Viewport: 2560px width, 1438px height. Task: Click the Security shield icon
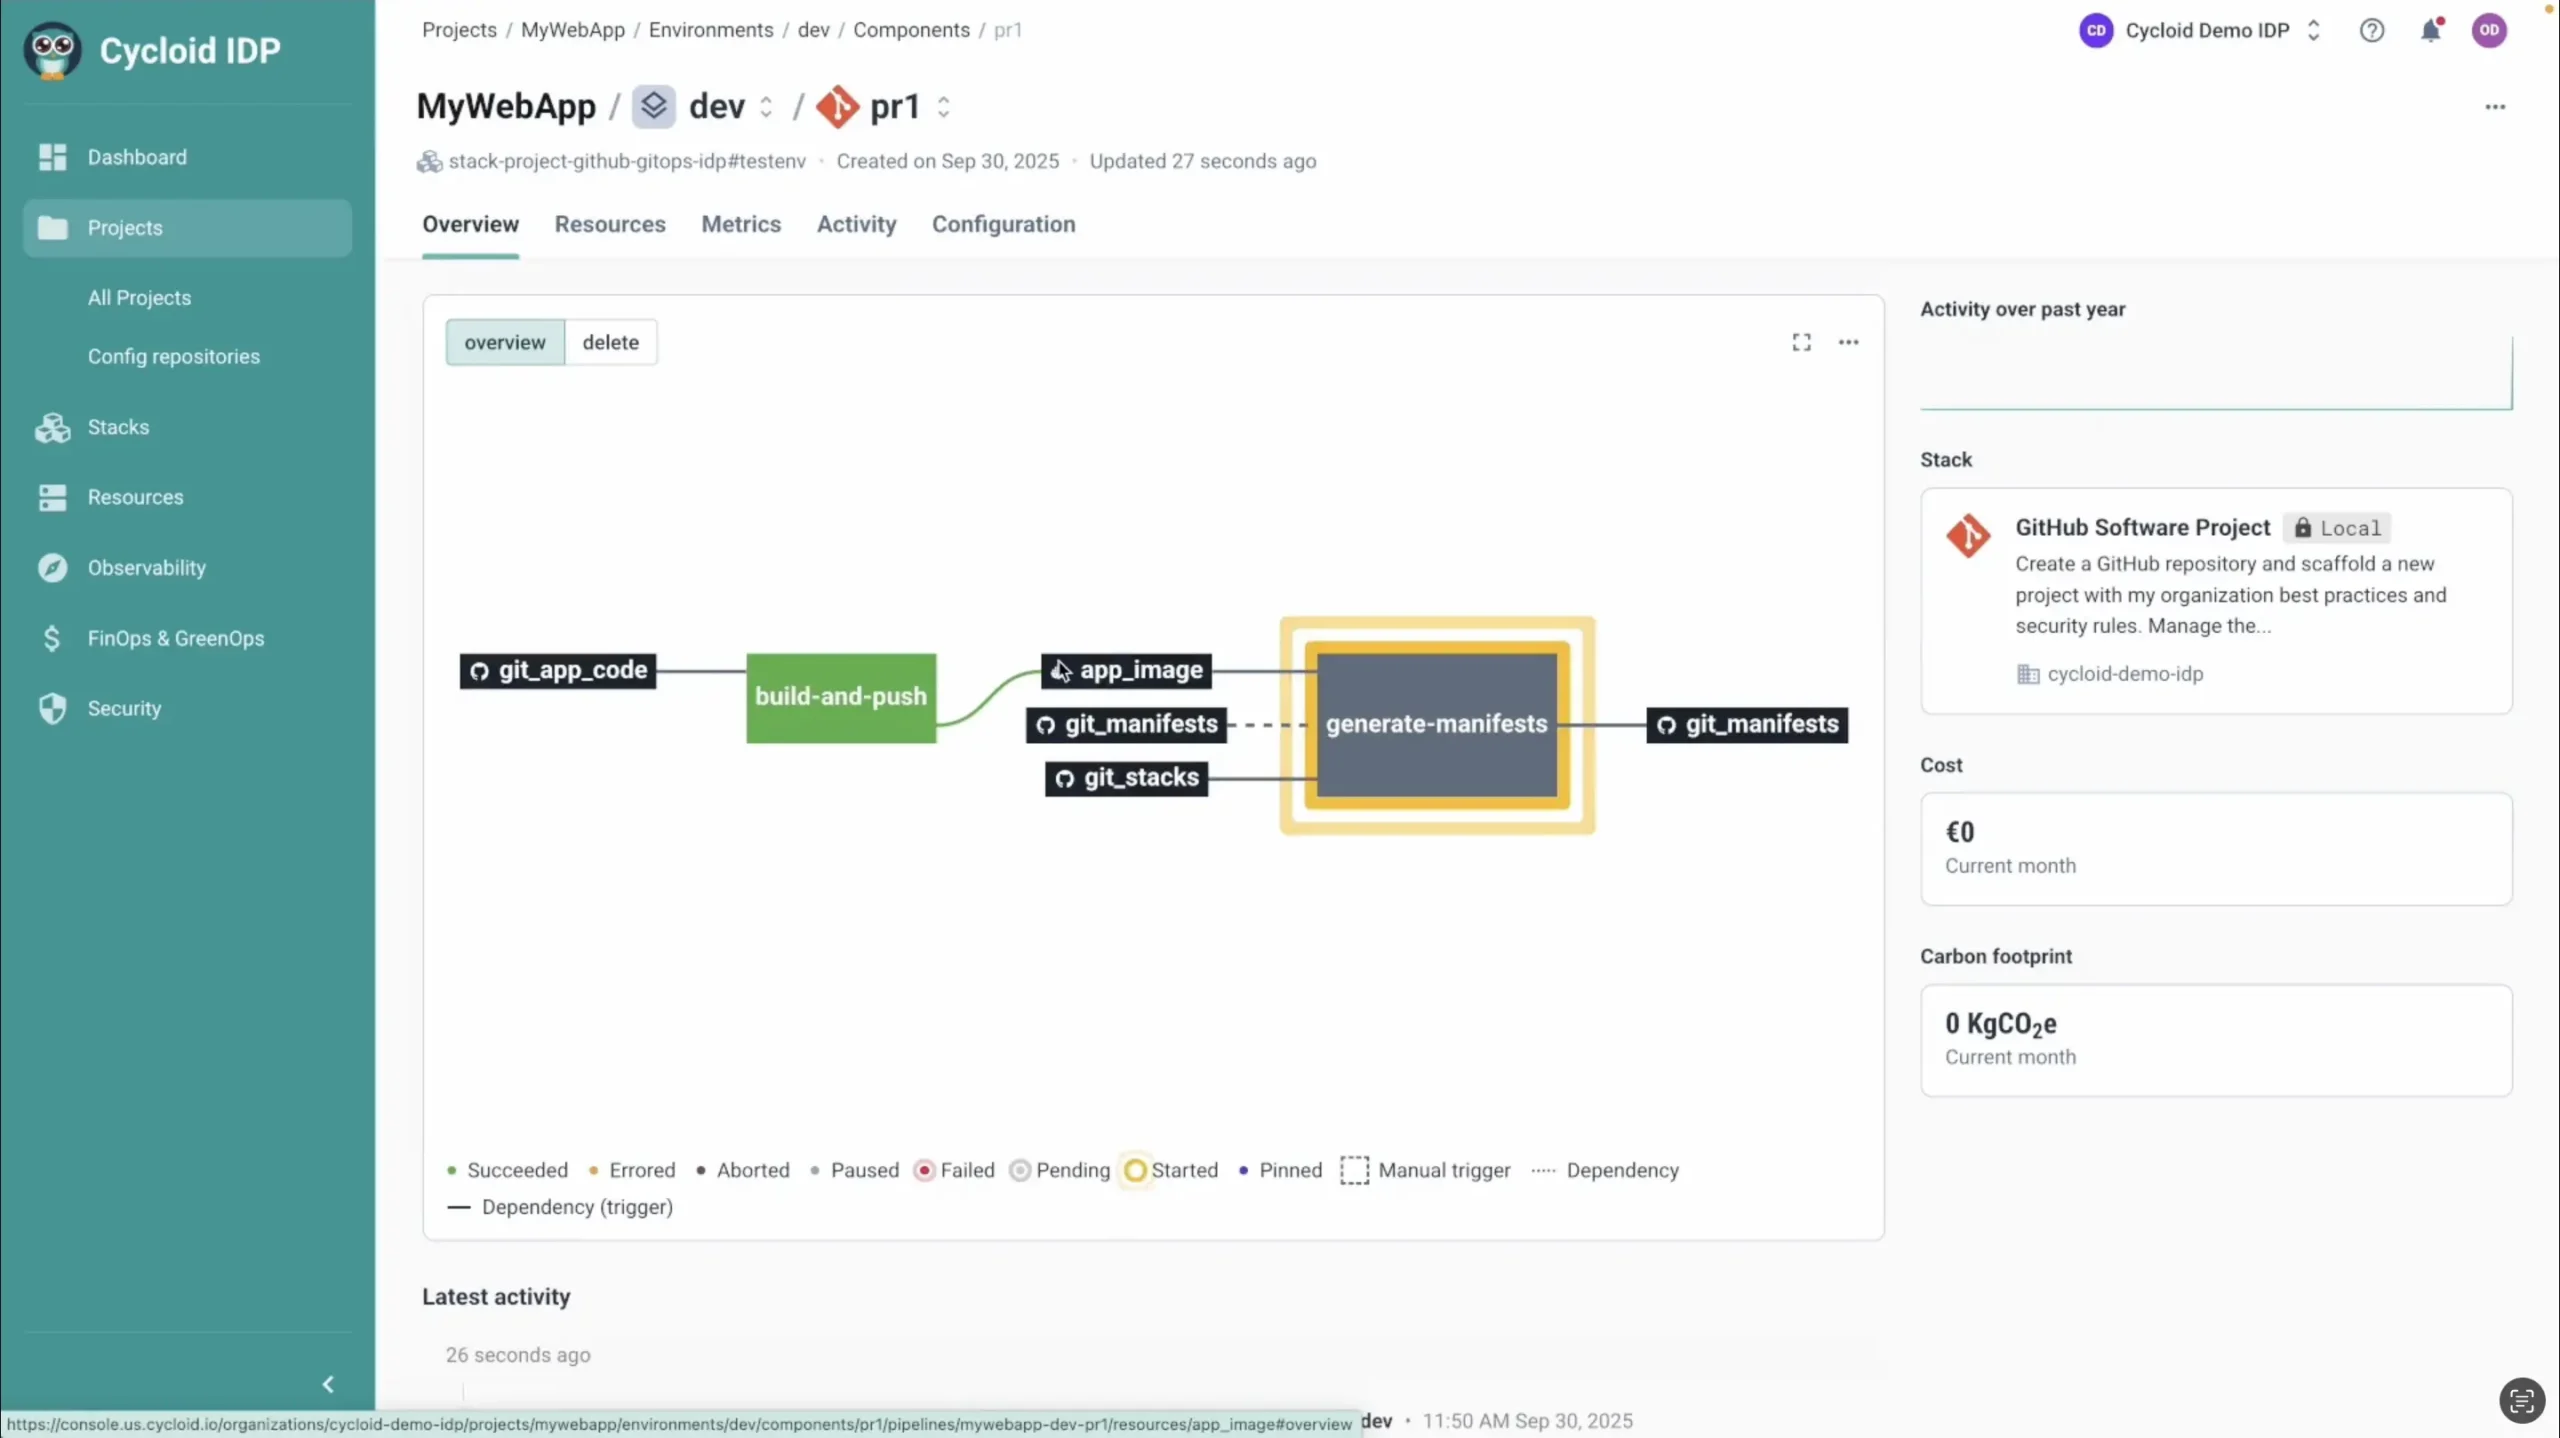click(x=52, y=708)
